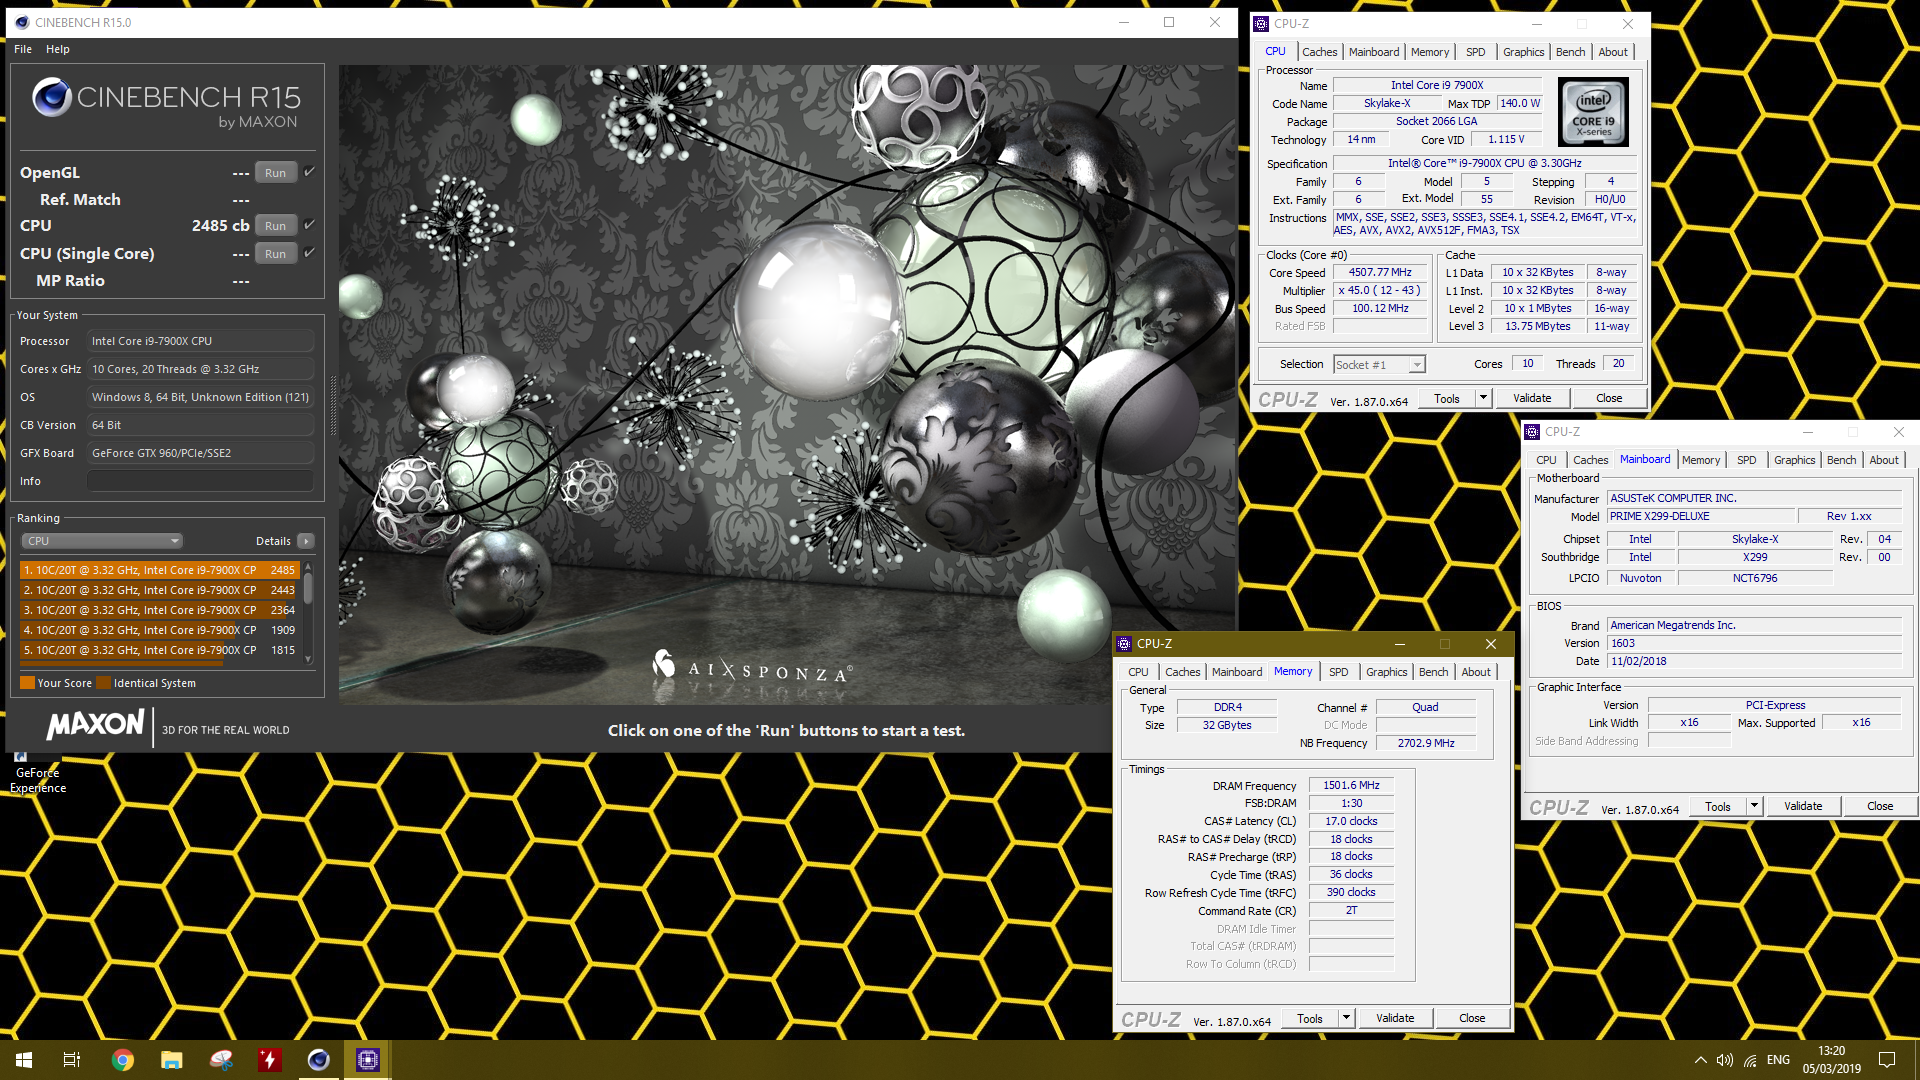Switch to CPU-Z in the taskbar
The width and height of the screenshot is (1920, 1080).
click(367, 1060)
